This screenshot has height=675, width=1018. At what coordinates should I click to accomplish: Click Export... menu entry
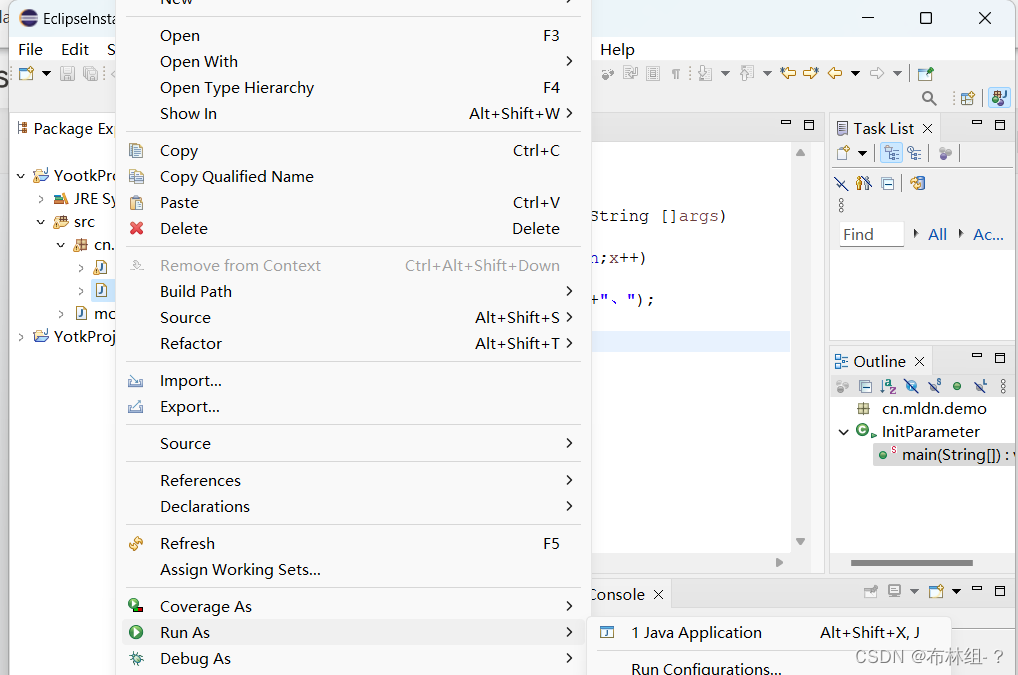click(351, 406)
